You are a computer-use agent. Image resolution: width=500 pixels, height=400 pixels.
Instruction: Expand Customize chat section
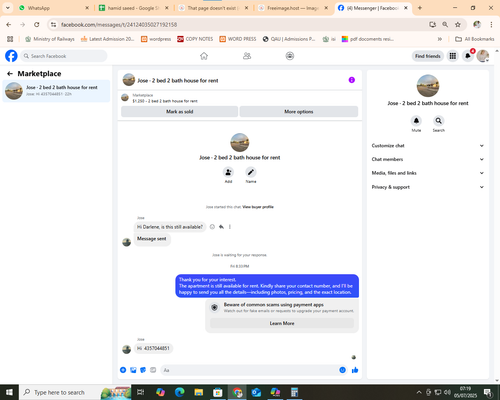coord(428,146)
